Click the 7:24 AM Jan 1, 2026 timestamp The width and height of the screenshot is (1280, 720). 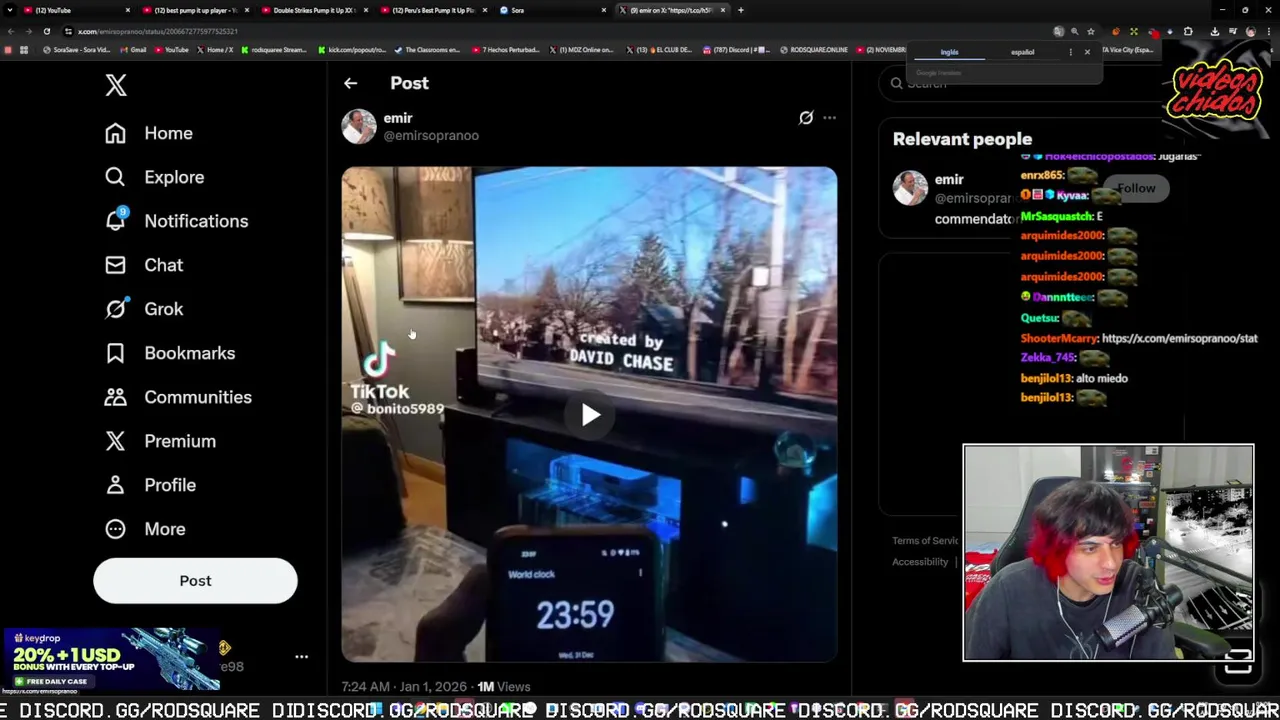(x=404, y=687)
